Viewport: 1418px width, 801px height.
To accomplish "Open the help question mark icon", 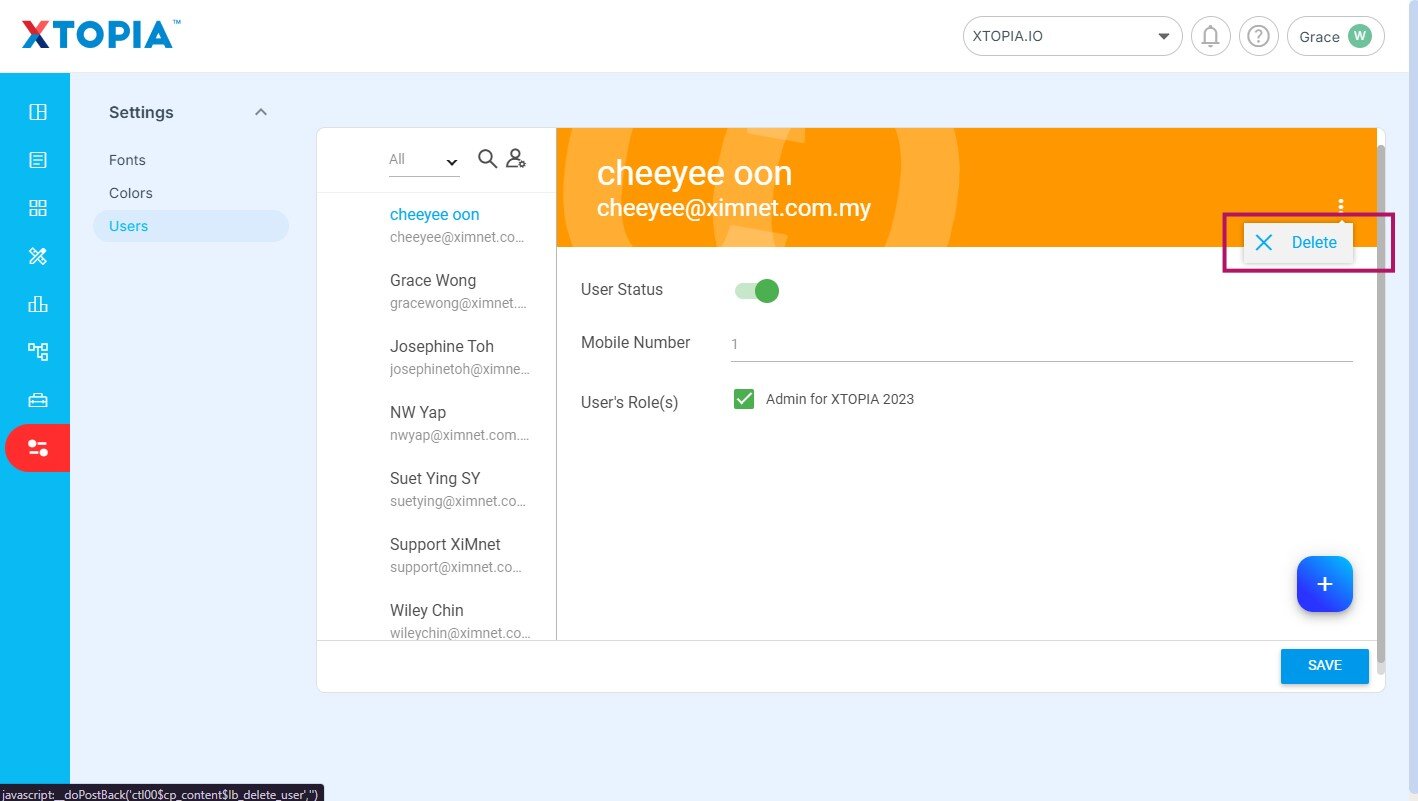I will coord(1259,37).
